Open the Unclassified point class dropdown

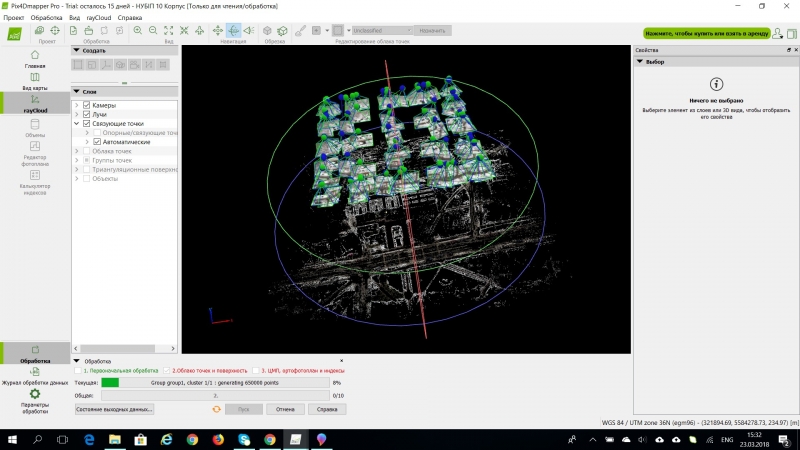[380, 31]
